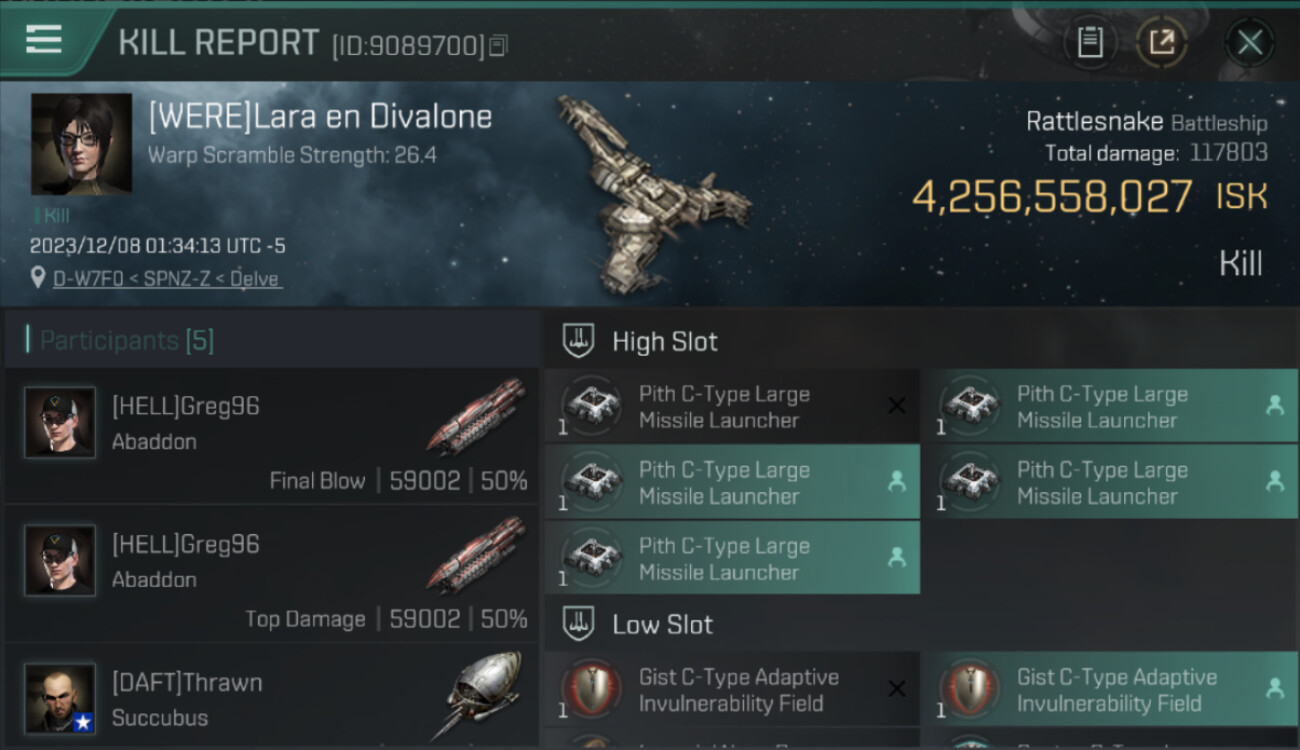Image resolution: width=1300 pixels, height=750 pixels.
Task: Click the location pin icon beside D-W7F0
Action: [38, 278]
